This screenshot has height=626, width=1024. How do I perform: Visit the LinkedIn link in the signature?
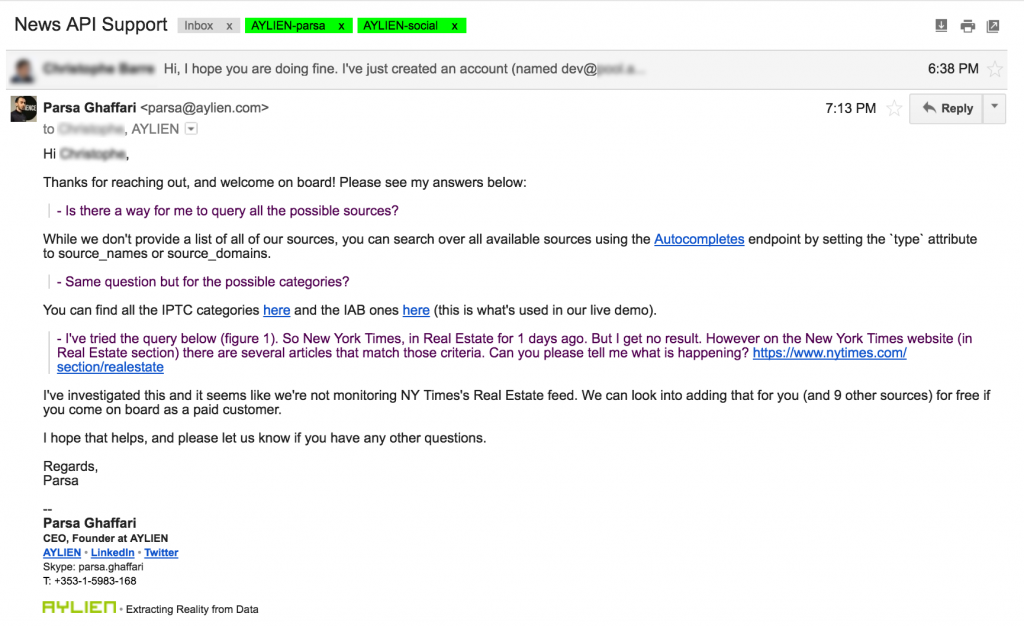tap(112, 552)
